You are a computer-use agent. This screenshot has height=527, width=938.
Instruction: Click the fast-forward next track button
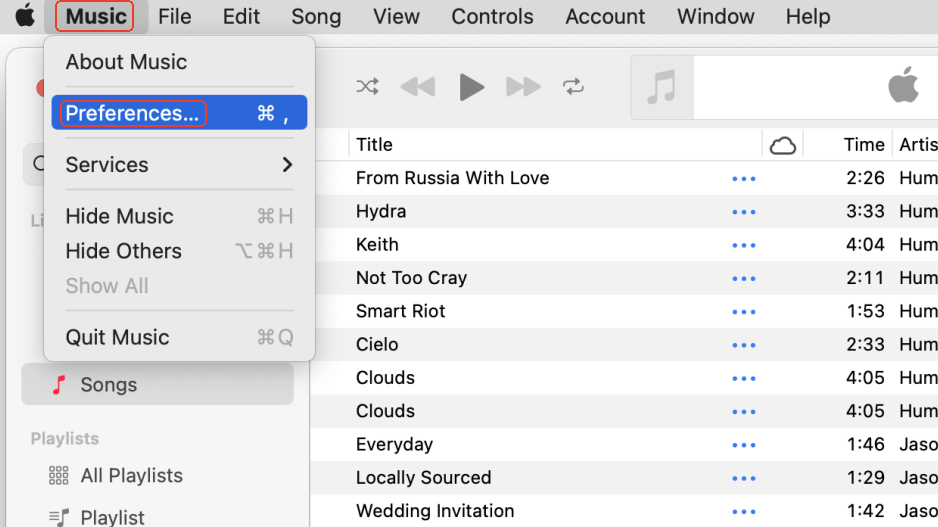coord(523,87)
